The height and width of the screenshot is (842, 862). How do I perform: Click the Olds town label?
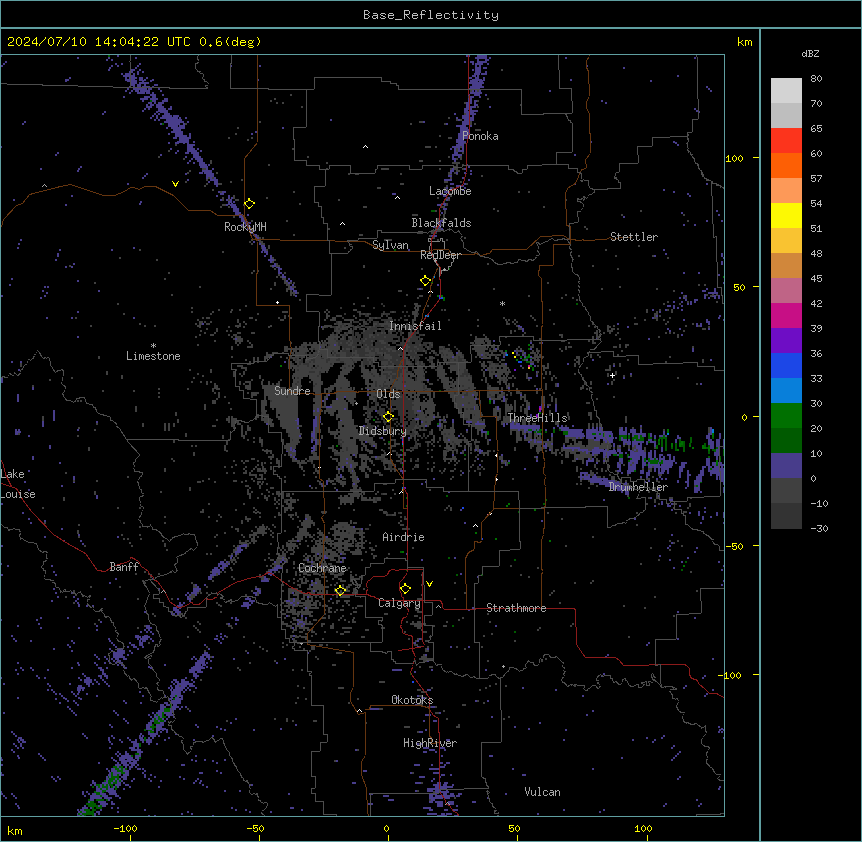click(388, 394)
